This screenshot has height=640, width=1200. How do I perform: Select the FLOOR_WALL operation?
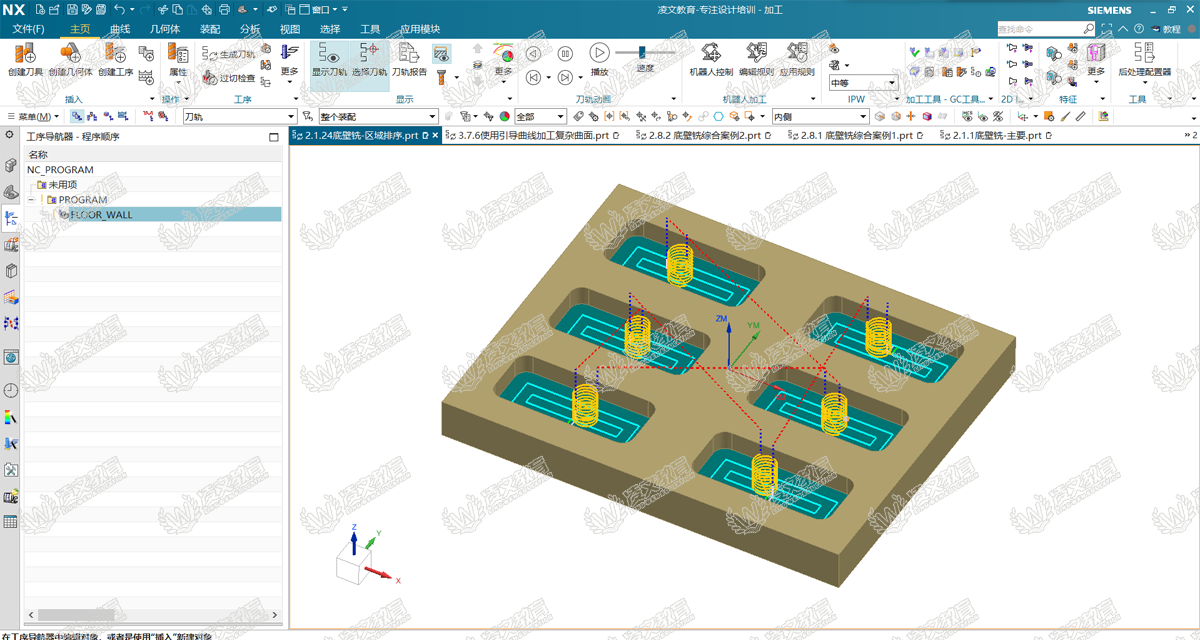coord(100,215)
